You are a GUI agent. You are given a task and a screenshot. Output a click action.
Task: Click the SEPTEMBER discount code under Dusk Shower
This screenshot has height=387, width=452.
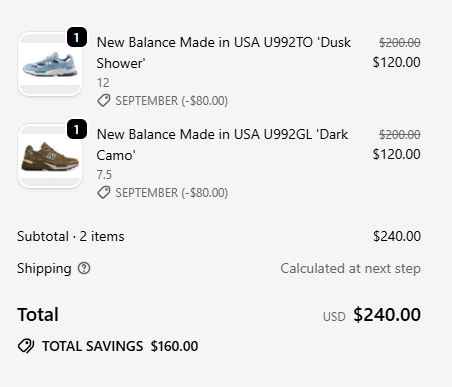click(172, 101)
